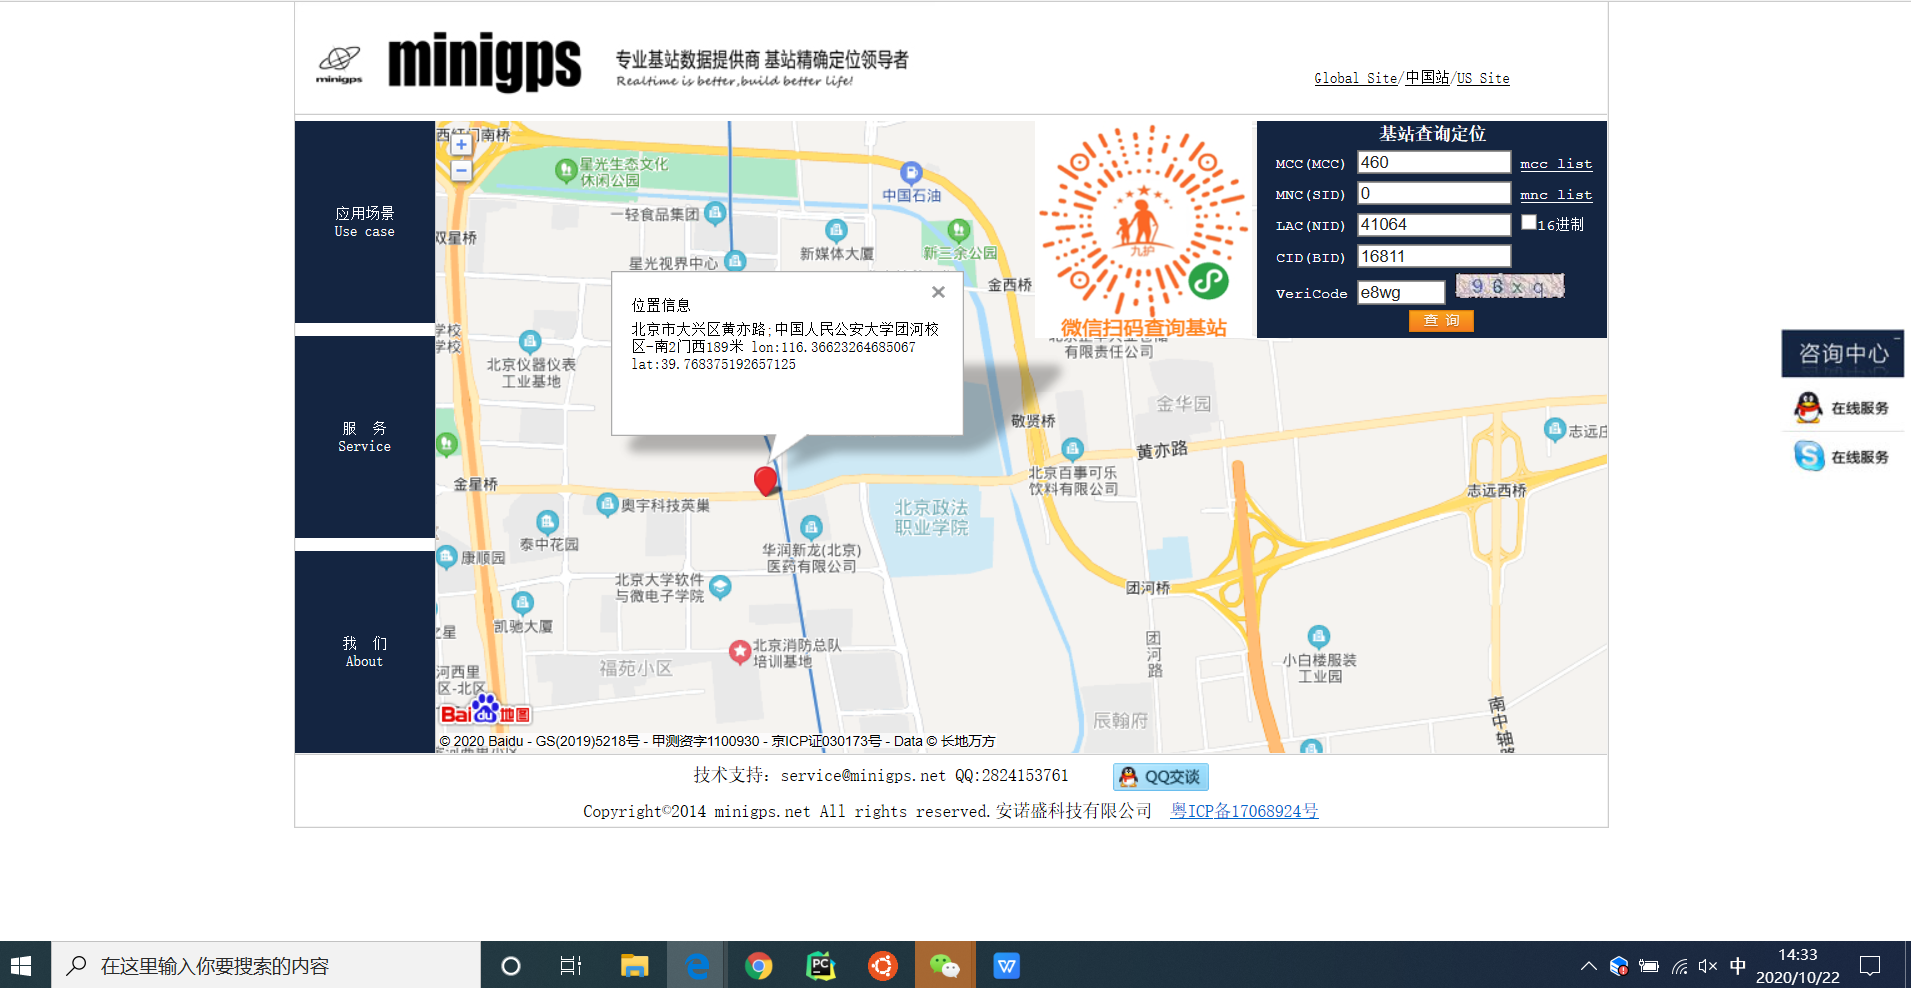
Task: Click the QQ penguin 在线服务 icon
Action: point(1808,407)
